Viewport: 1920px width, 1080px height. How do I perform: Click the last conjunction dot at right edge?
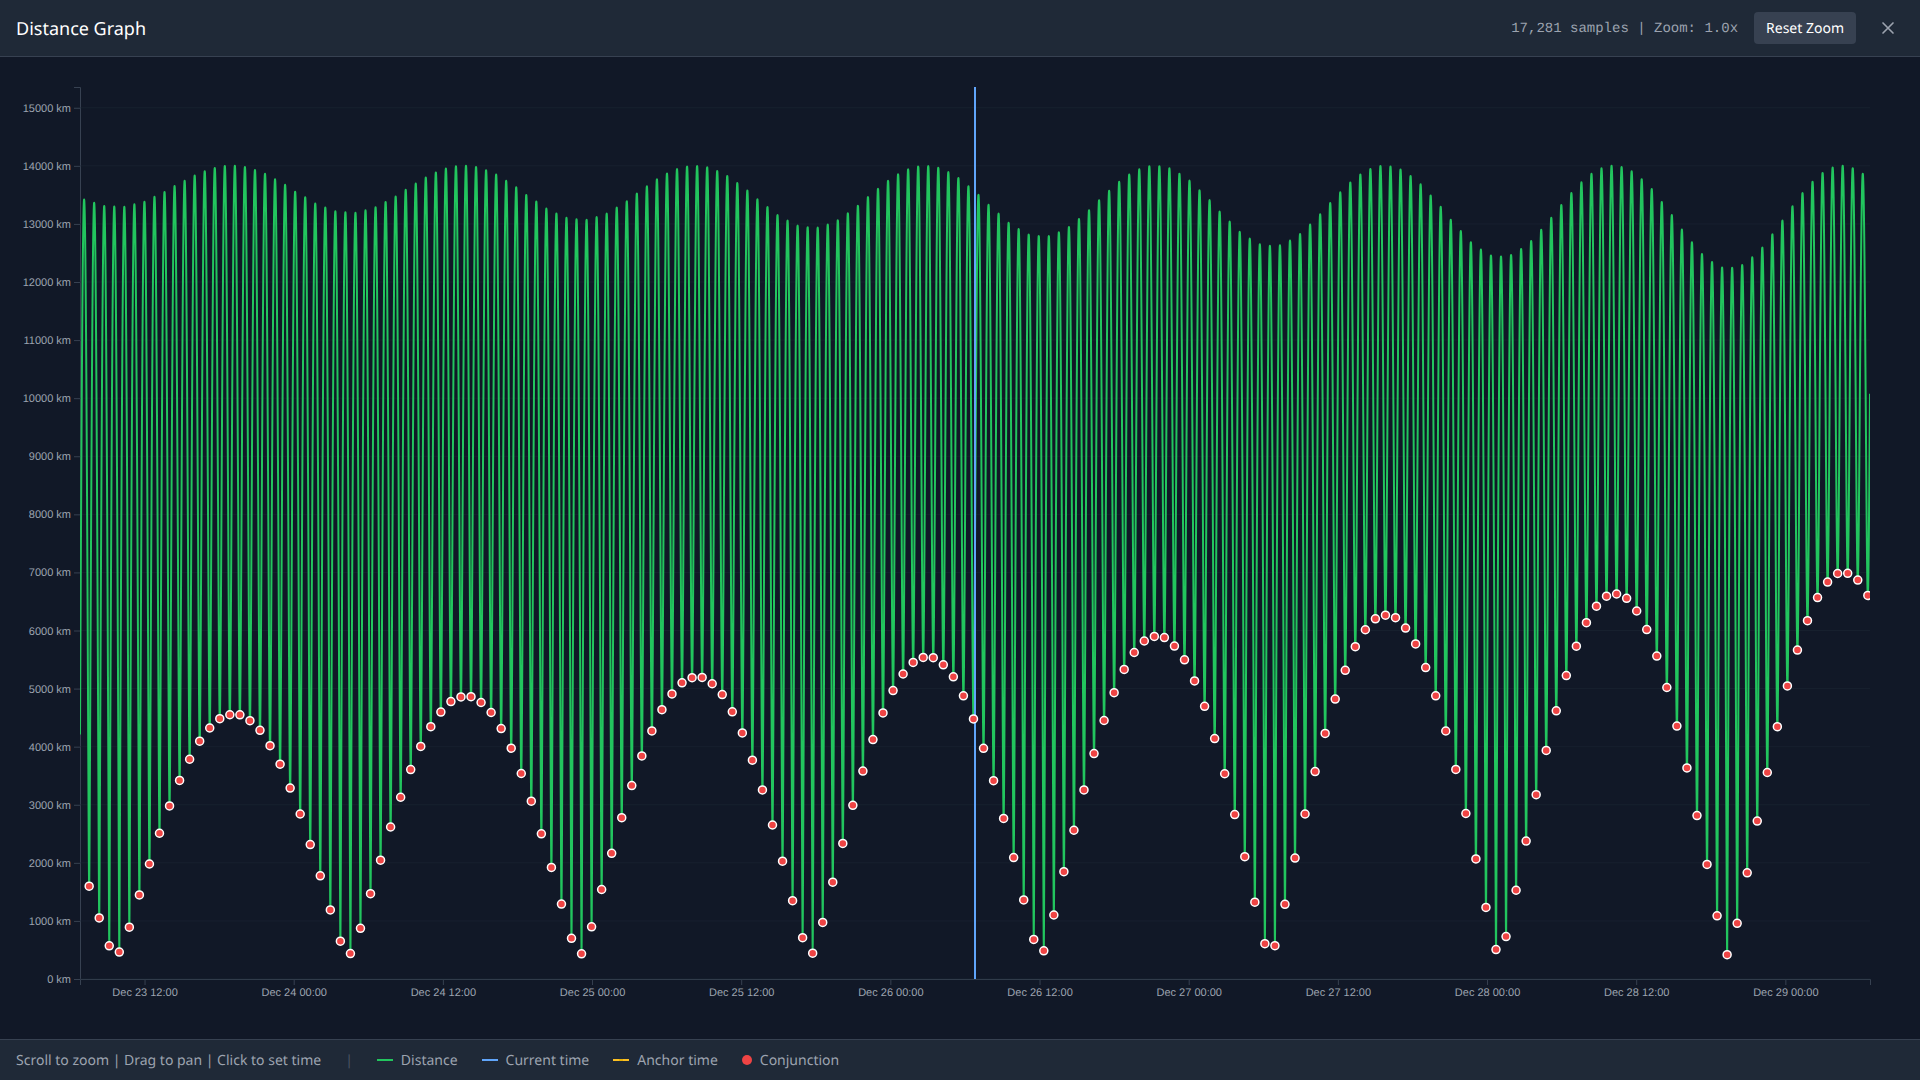click(1867, 596)
